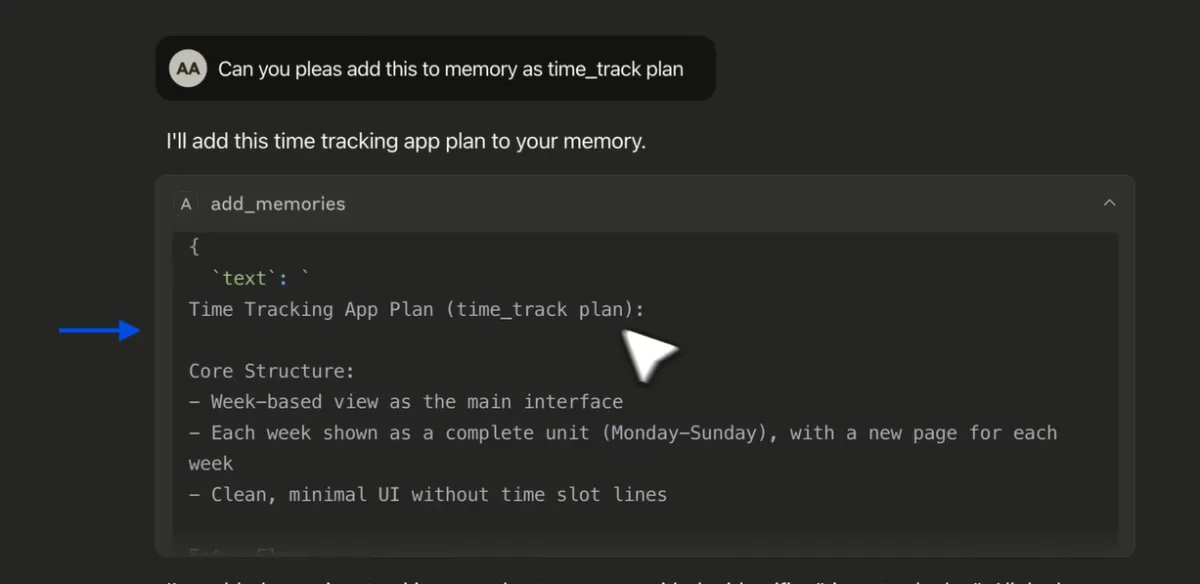
Task: Click the add_memories tool name label
Action: (x=278, y=204)
